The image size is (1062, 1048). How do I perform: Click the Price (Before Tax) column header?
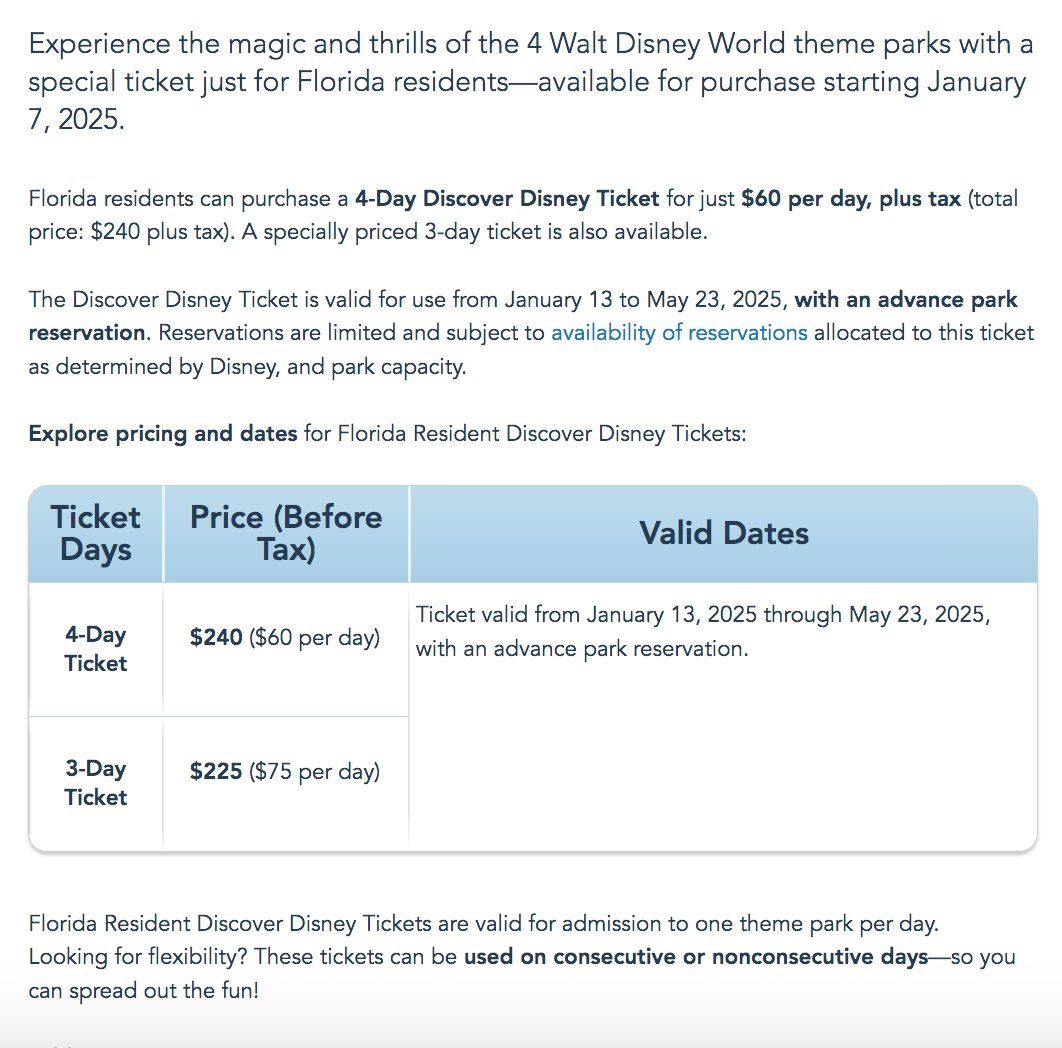(286, 533)
